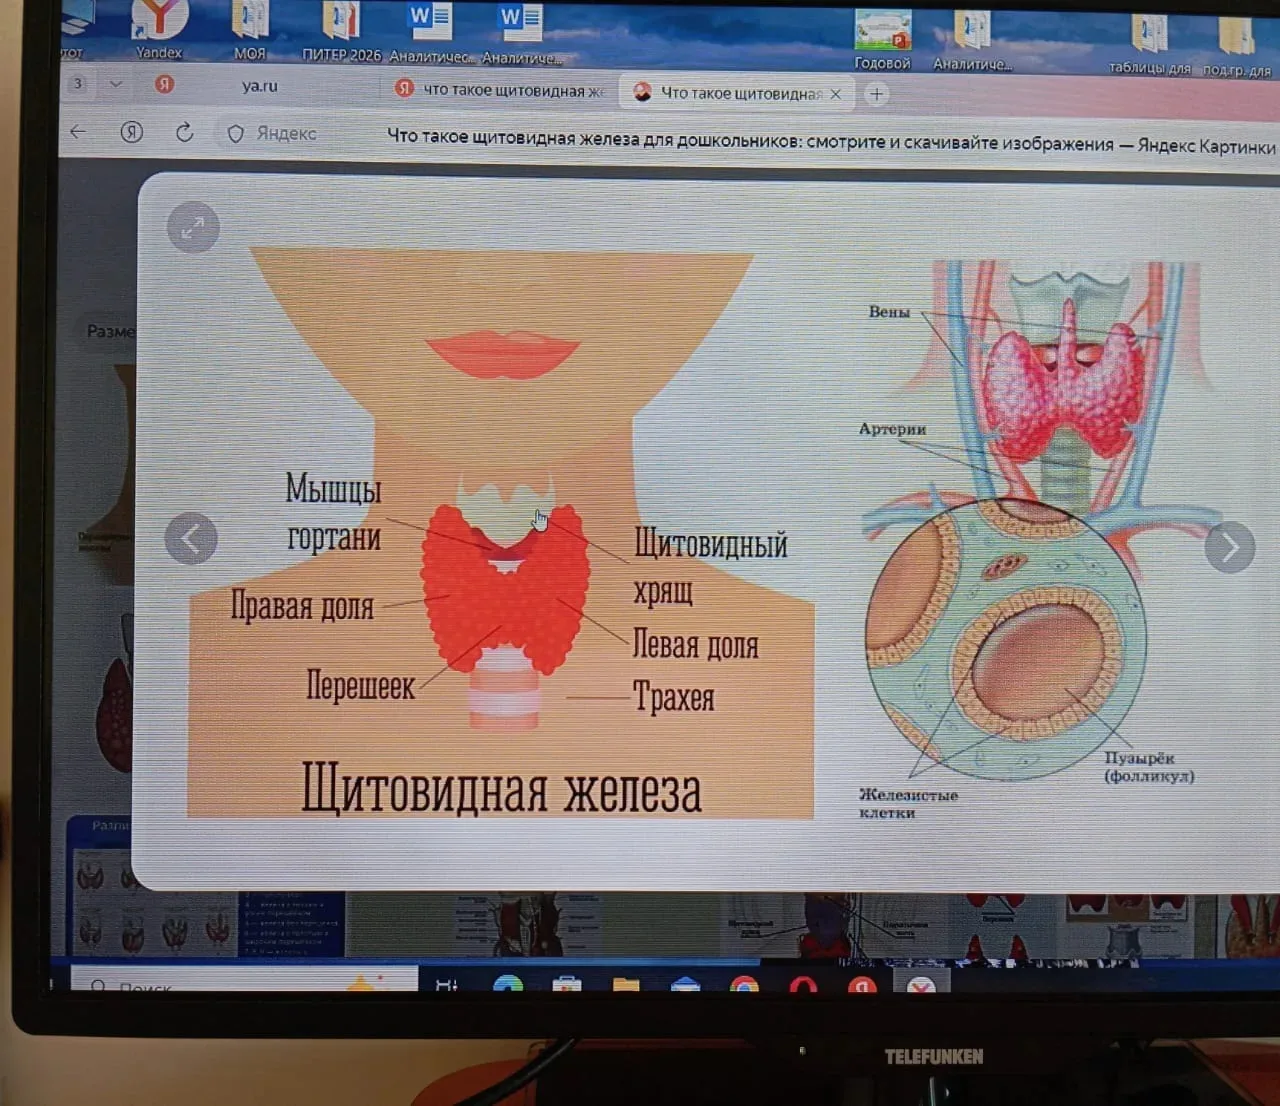Screen dimensions: 1280x1106
Task: Launch Opera browser from taskbar
Action: [x=803, y=985]
